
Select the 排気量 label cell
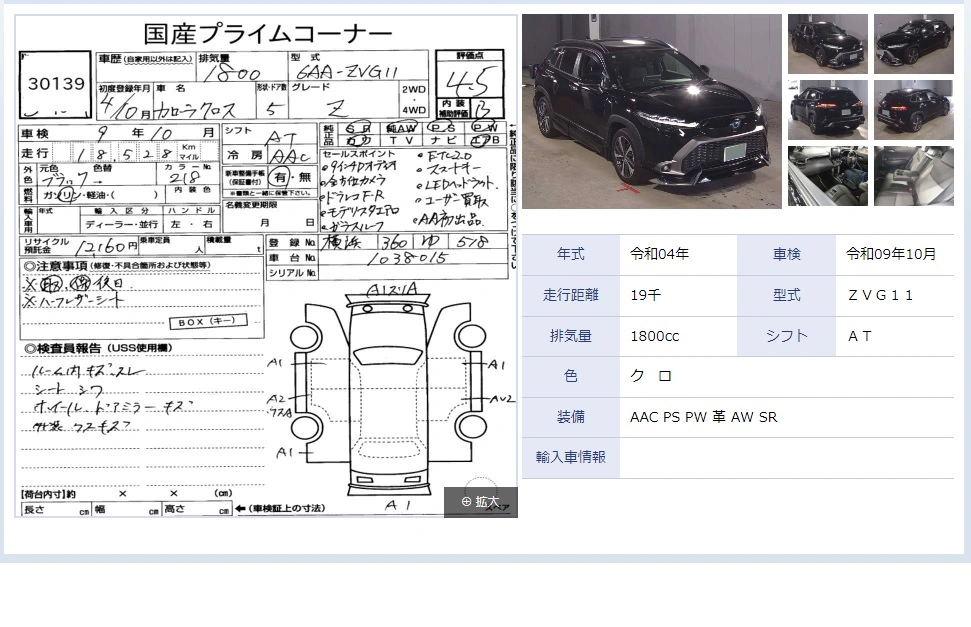tap(570, 336)
